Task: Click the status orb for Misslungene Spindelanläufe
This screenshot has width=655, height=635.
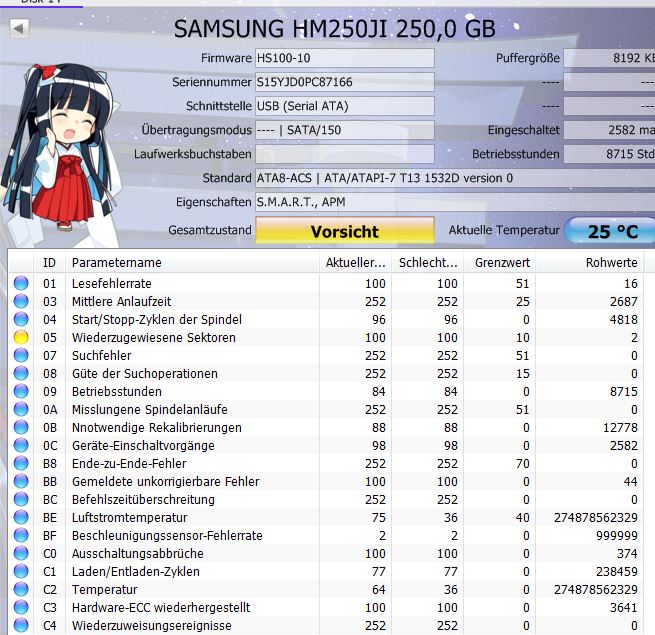Action: click(21, 409)
